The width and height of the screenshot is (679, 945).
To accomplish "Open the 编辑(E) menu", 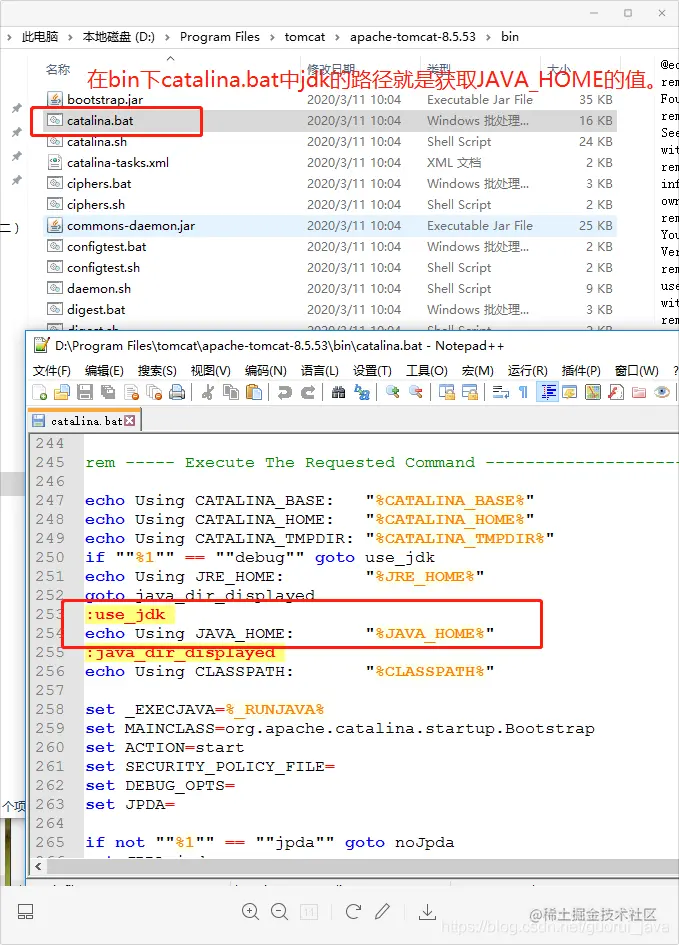I will (x=104, y=371).
